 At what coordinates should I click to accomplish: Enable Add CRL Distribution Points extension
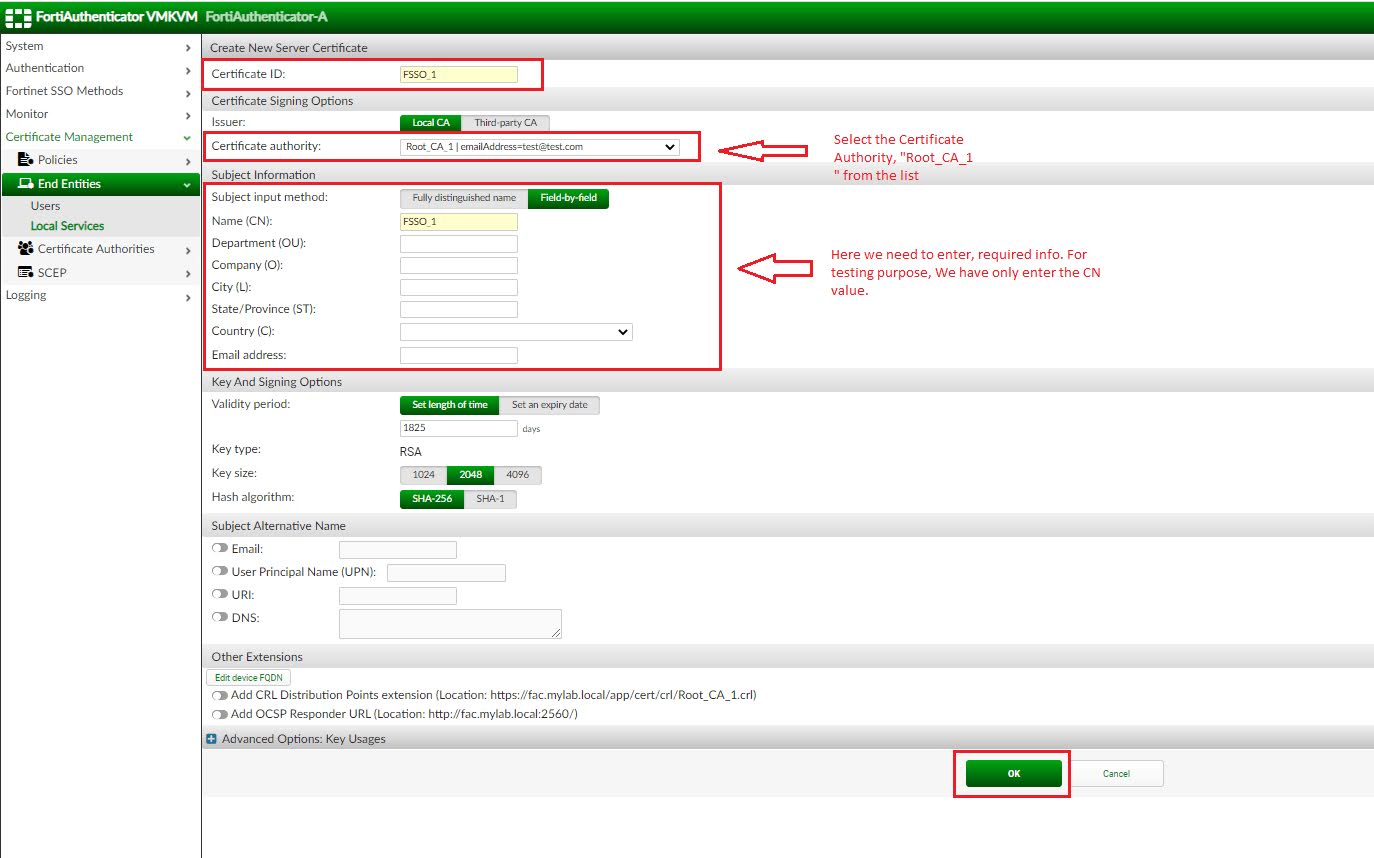click(x=220, y=695)
